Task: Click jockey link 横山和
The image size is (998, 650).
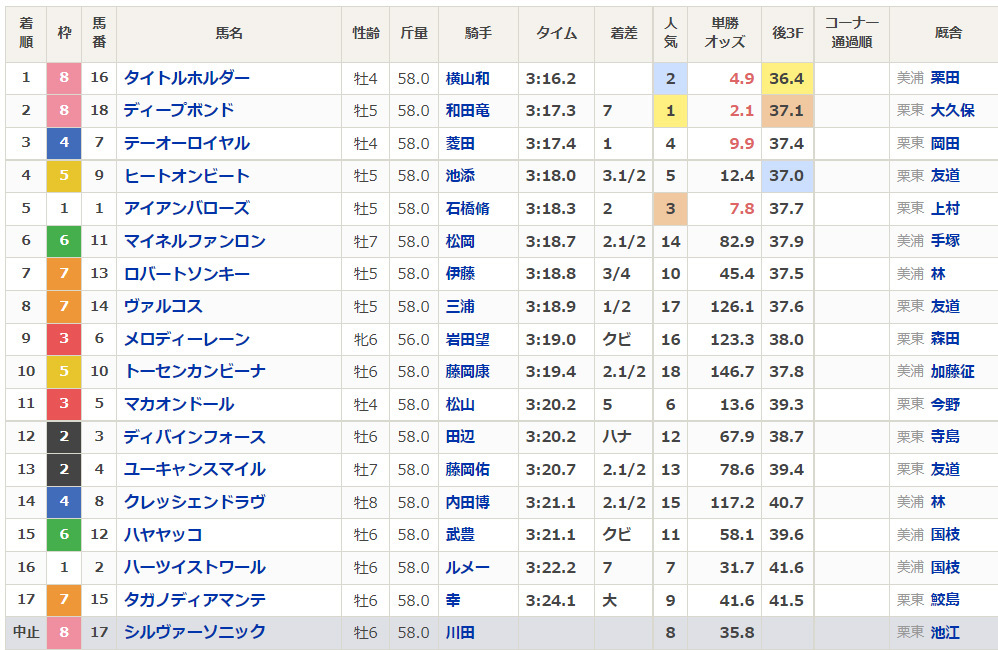Action: [x=468, y=78]
